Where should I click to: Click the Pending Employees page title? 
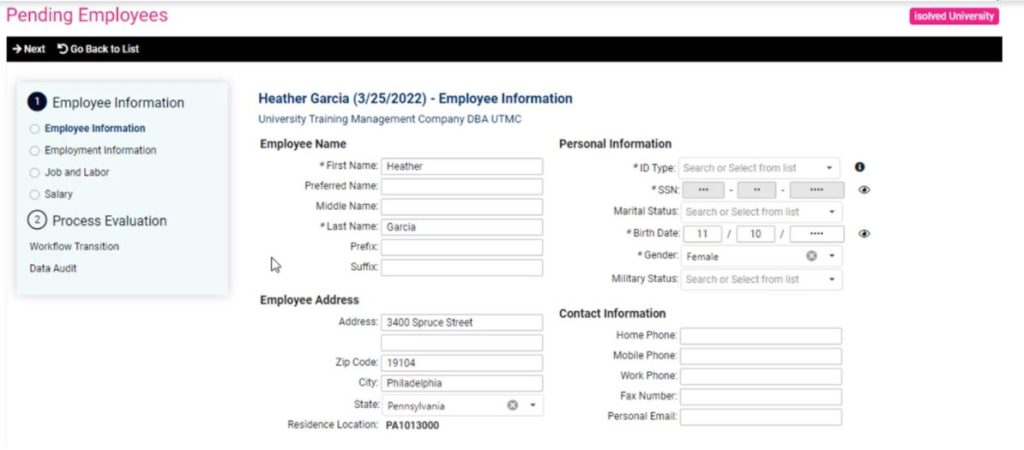(x=87, y=15)
